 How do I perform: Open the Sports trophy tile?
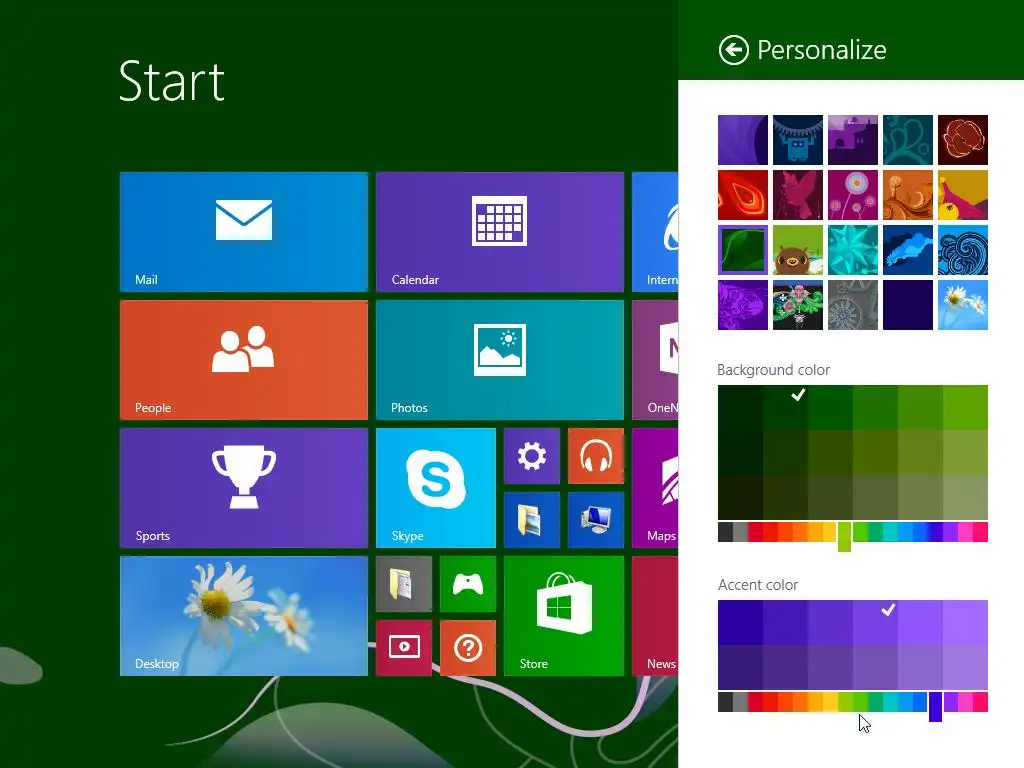coord(244,488)
